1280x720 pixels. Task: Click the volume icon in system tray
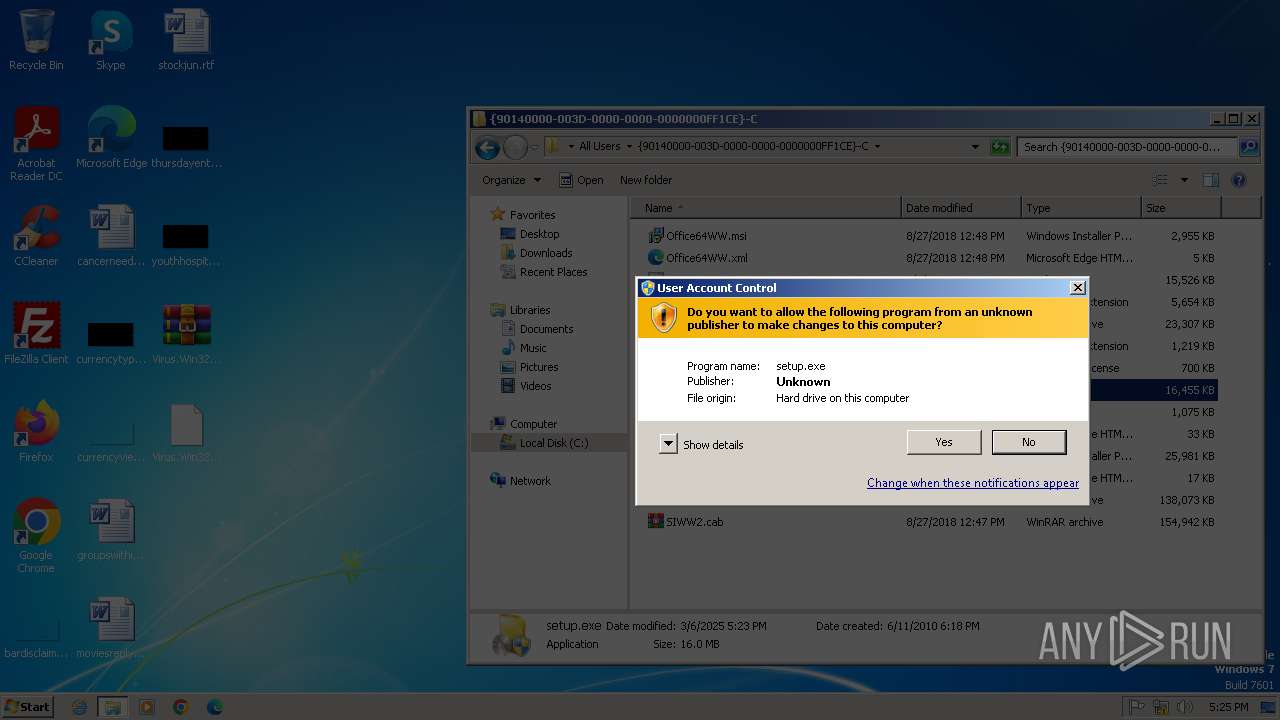1184,707
